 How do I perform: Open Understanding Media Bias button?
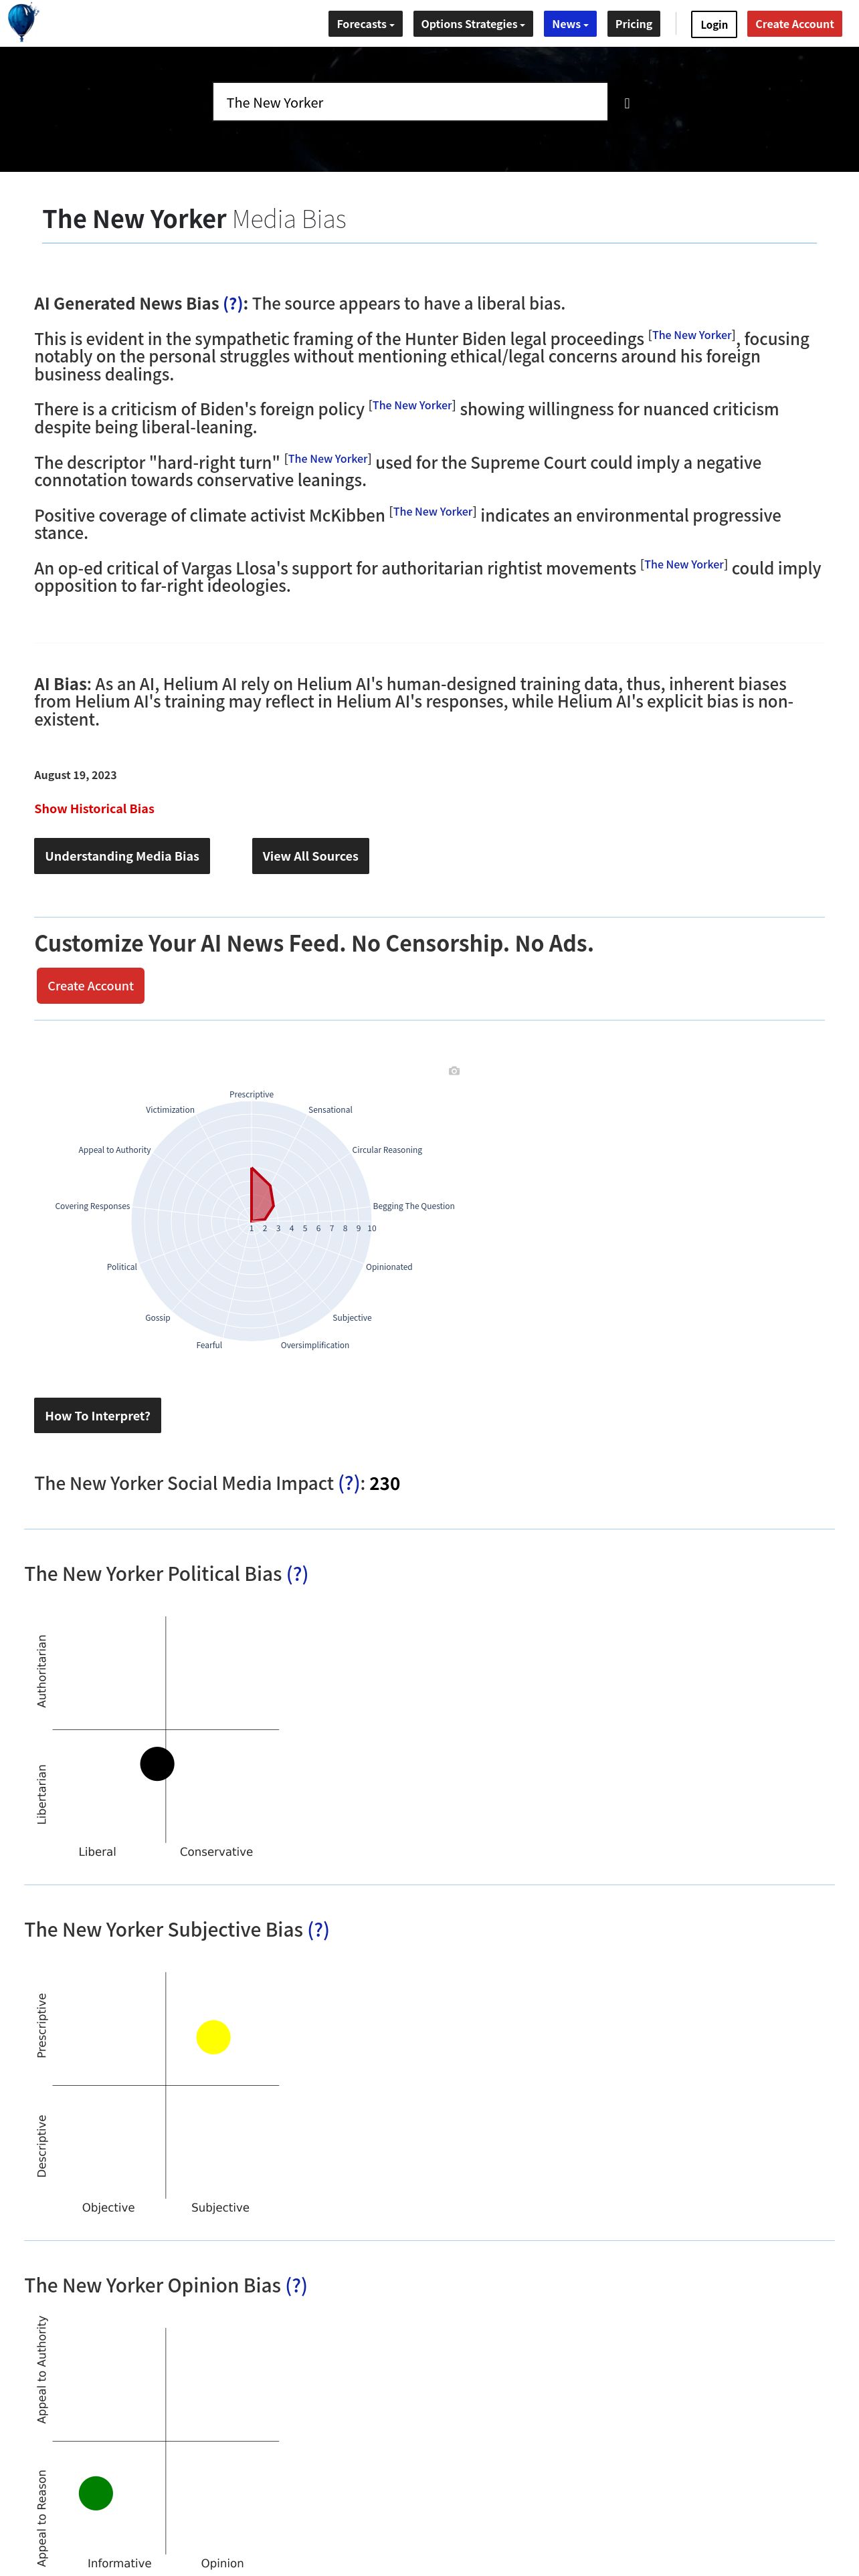click(x=122, y=856)
